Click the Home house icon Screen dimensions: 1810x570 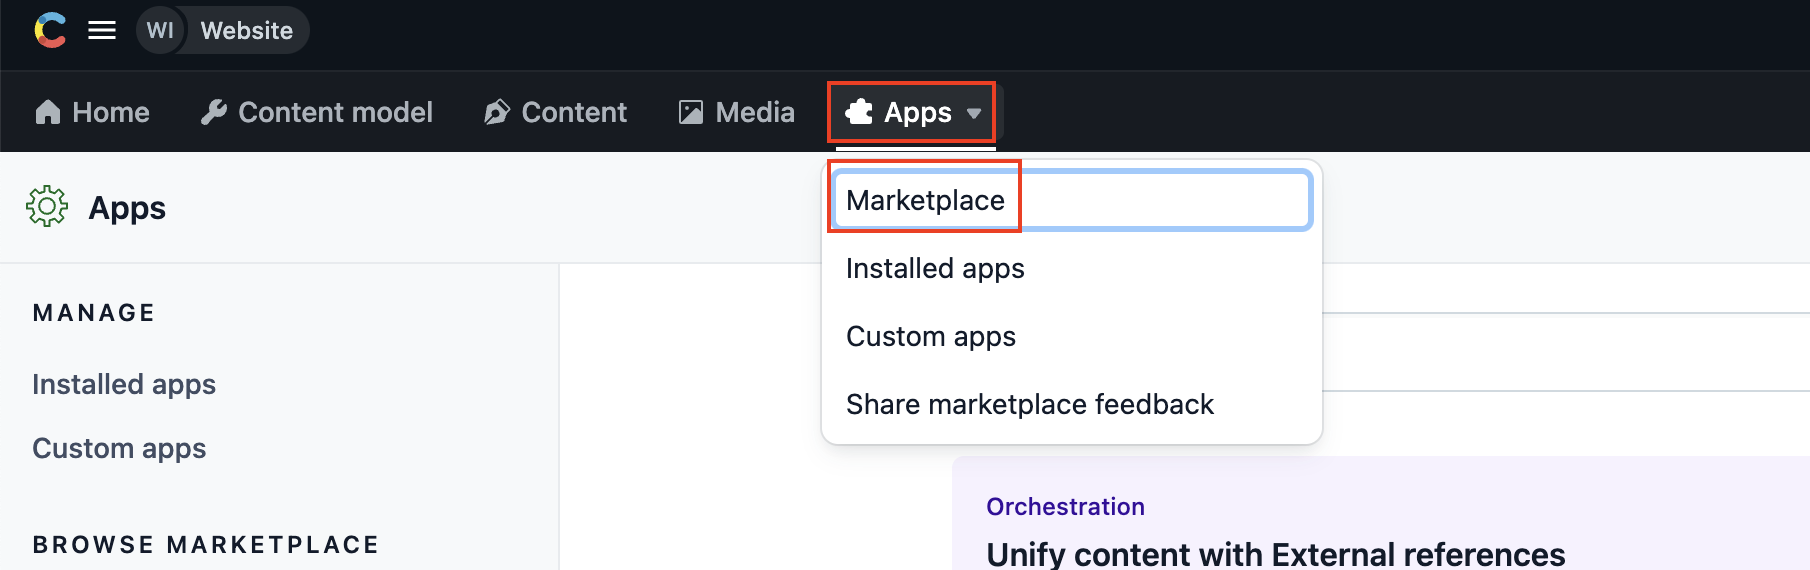click(48, 112)
